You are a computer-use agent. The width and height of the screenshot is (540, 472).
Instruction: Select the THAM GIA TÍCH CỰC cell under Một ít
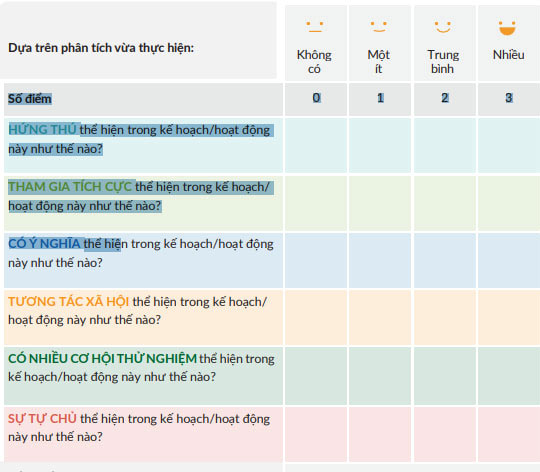380,203
